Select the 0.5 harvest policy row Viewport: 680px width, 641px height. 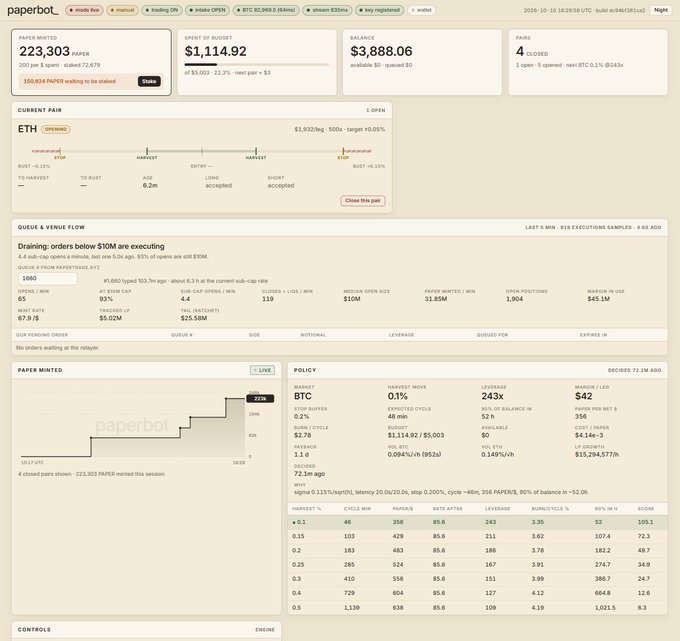click(x=477, y=608)
